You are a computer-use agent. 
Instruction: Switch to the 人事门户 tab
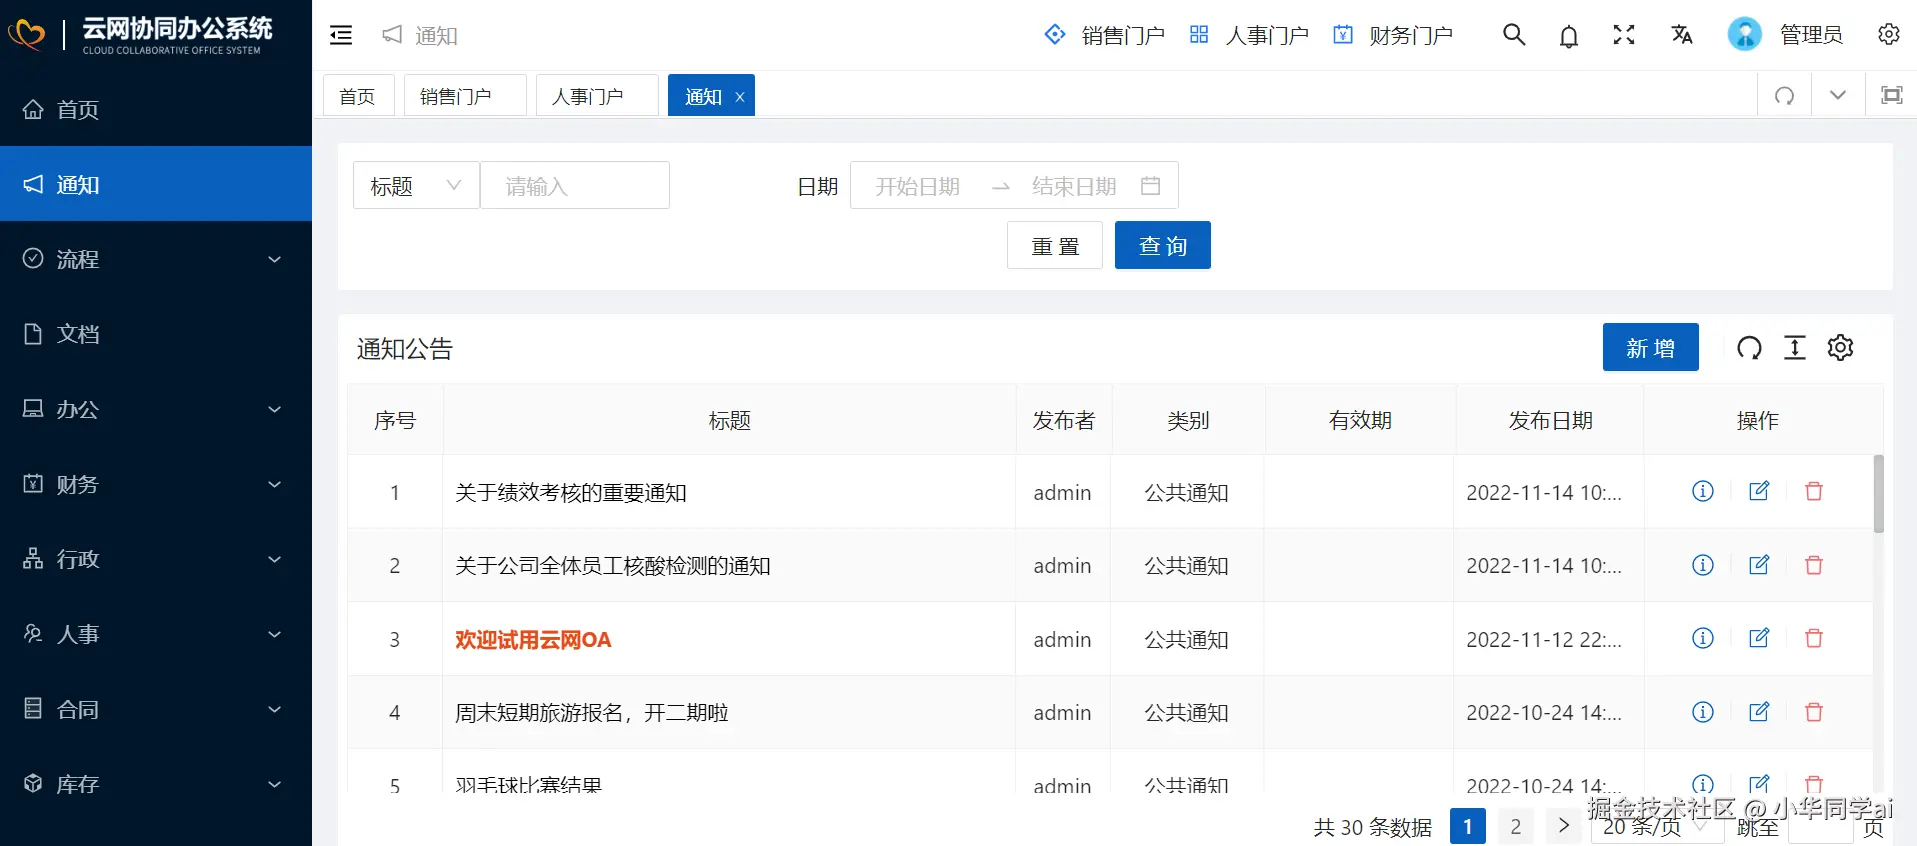point(597,96)
